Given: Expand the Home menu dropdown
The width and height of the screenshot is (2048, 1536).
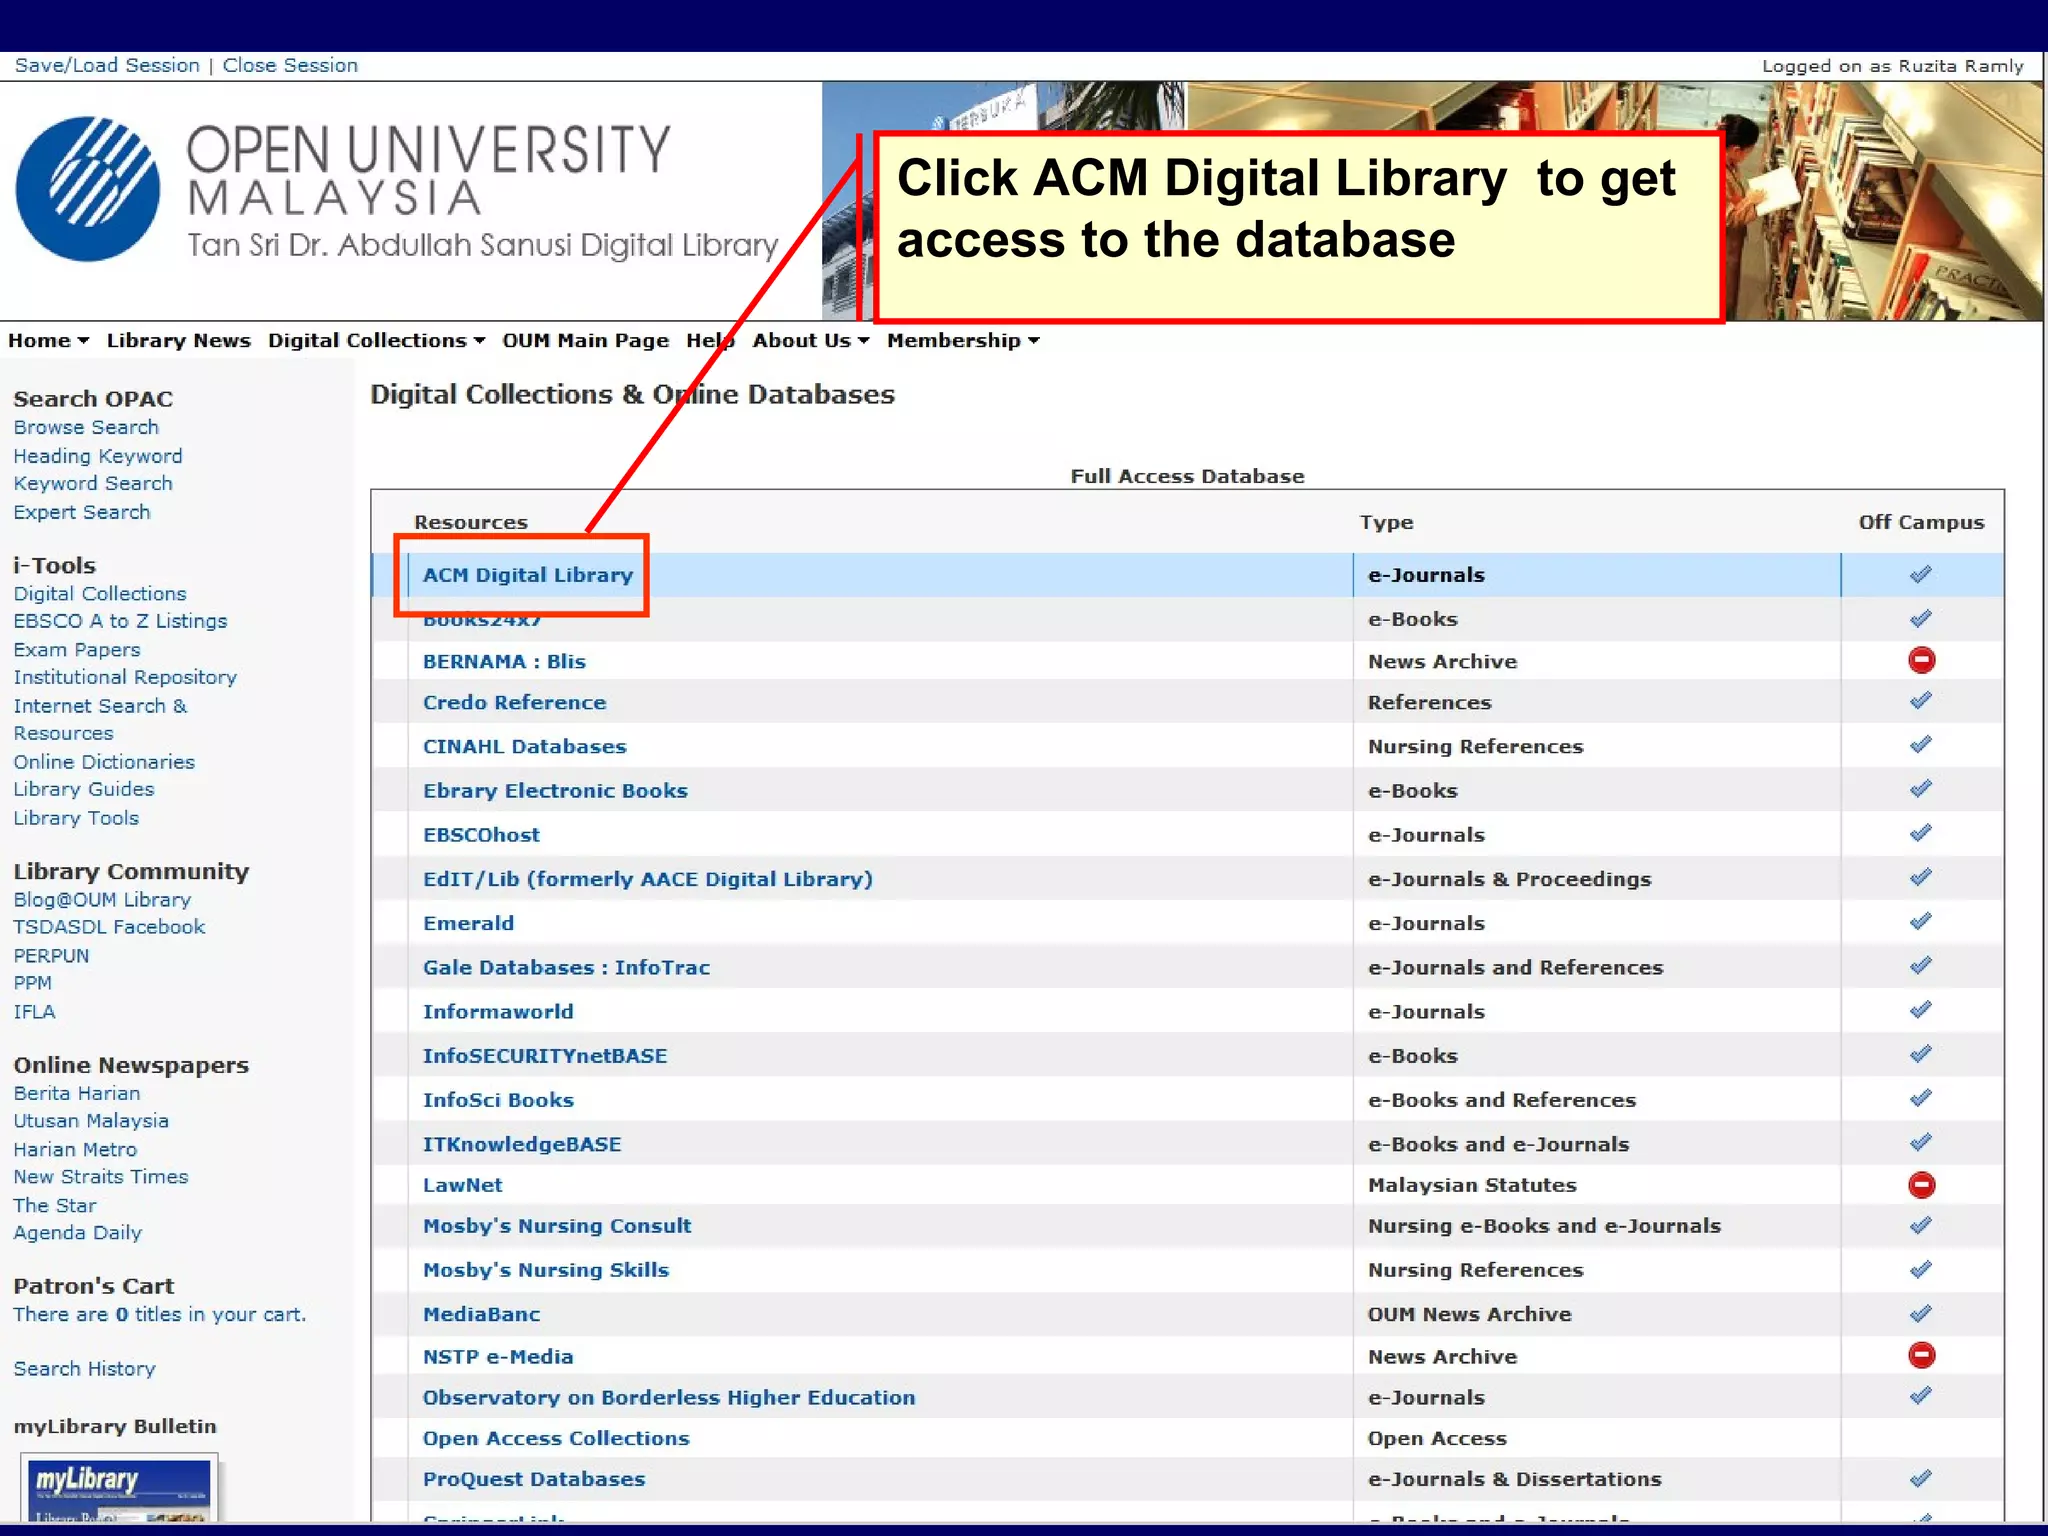Looking at the screenshot, I should tap(48, 341).
